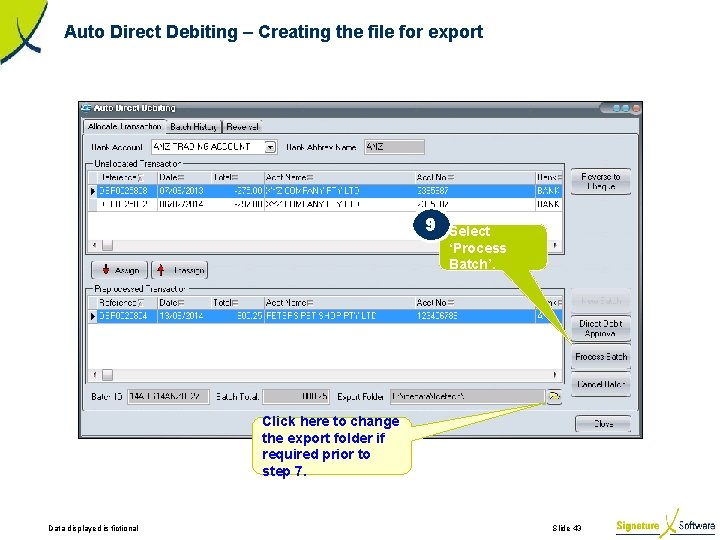Switch to the Batch History tab
Image resolution: width=720 pixels, height=540 pixels.
(x=193, y=127)
